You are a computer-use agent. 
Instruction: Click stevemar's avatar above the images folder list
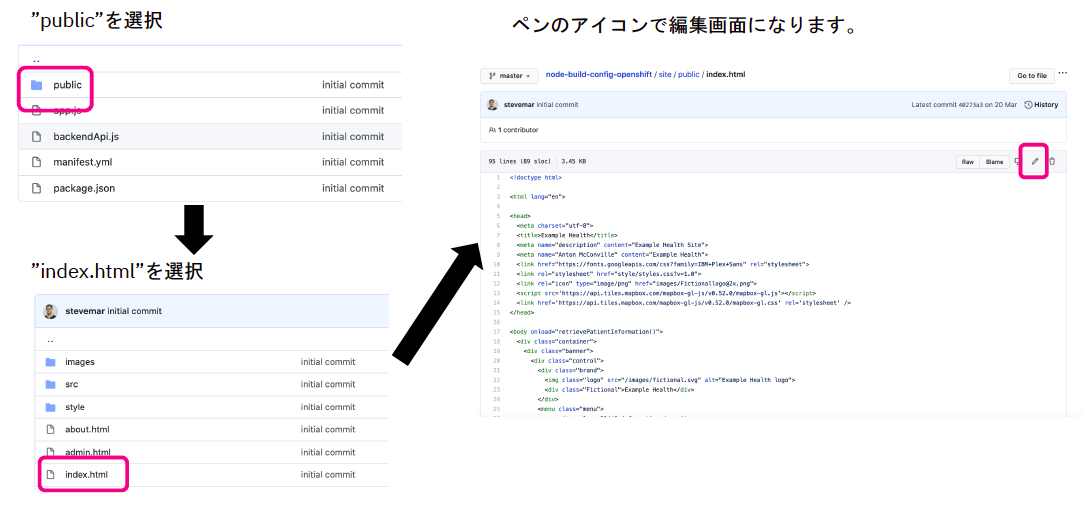click(51, 311)
